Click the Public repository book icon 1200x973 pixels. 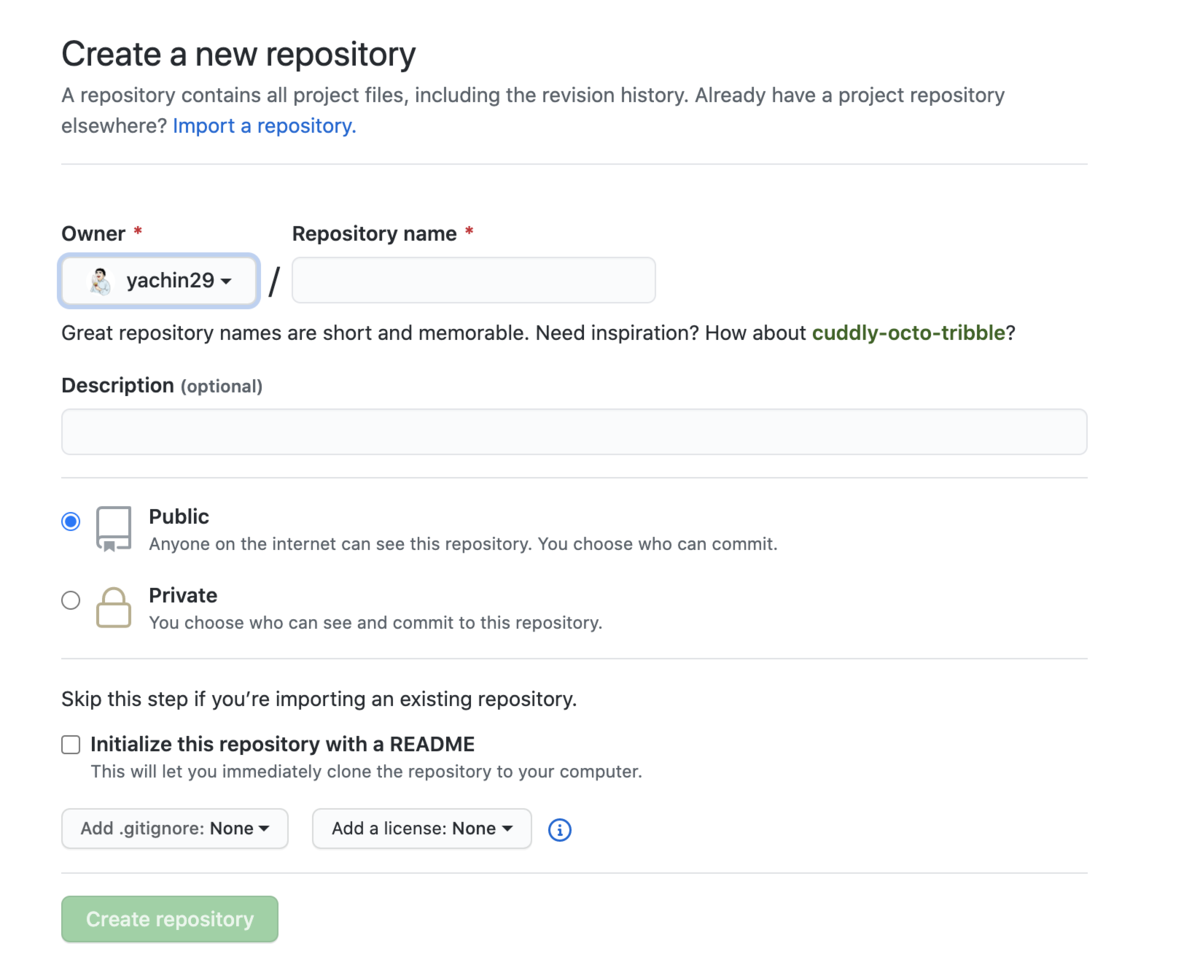113,528
